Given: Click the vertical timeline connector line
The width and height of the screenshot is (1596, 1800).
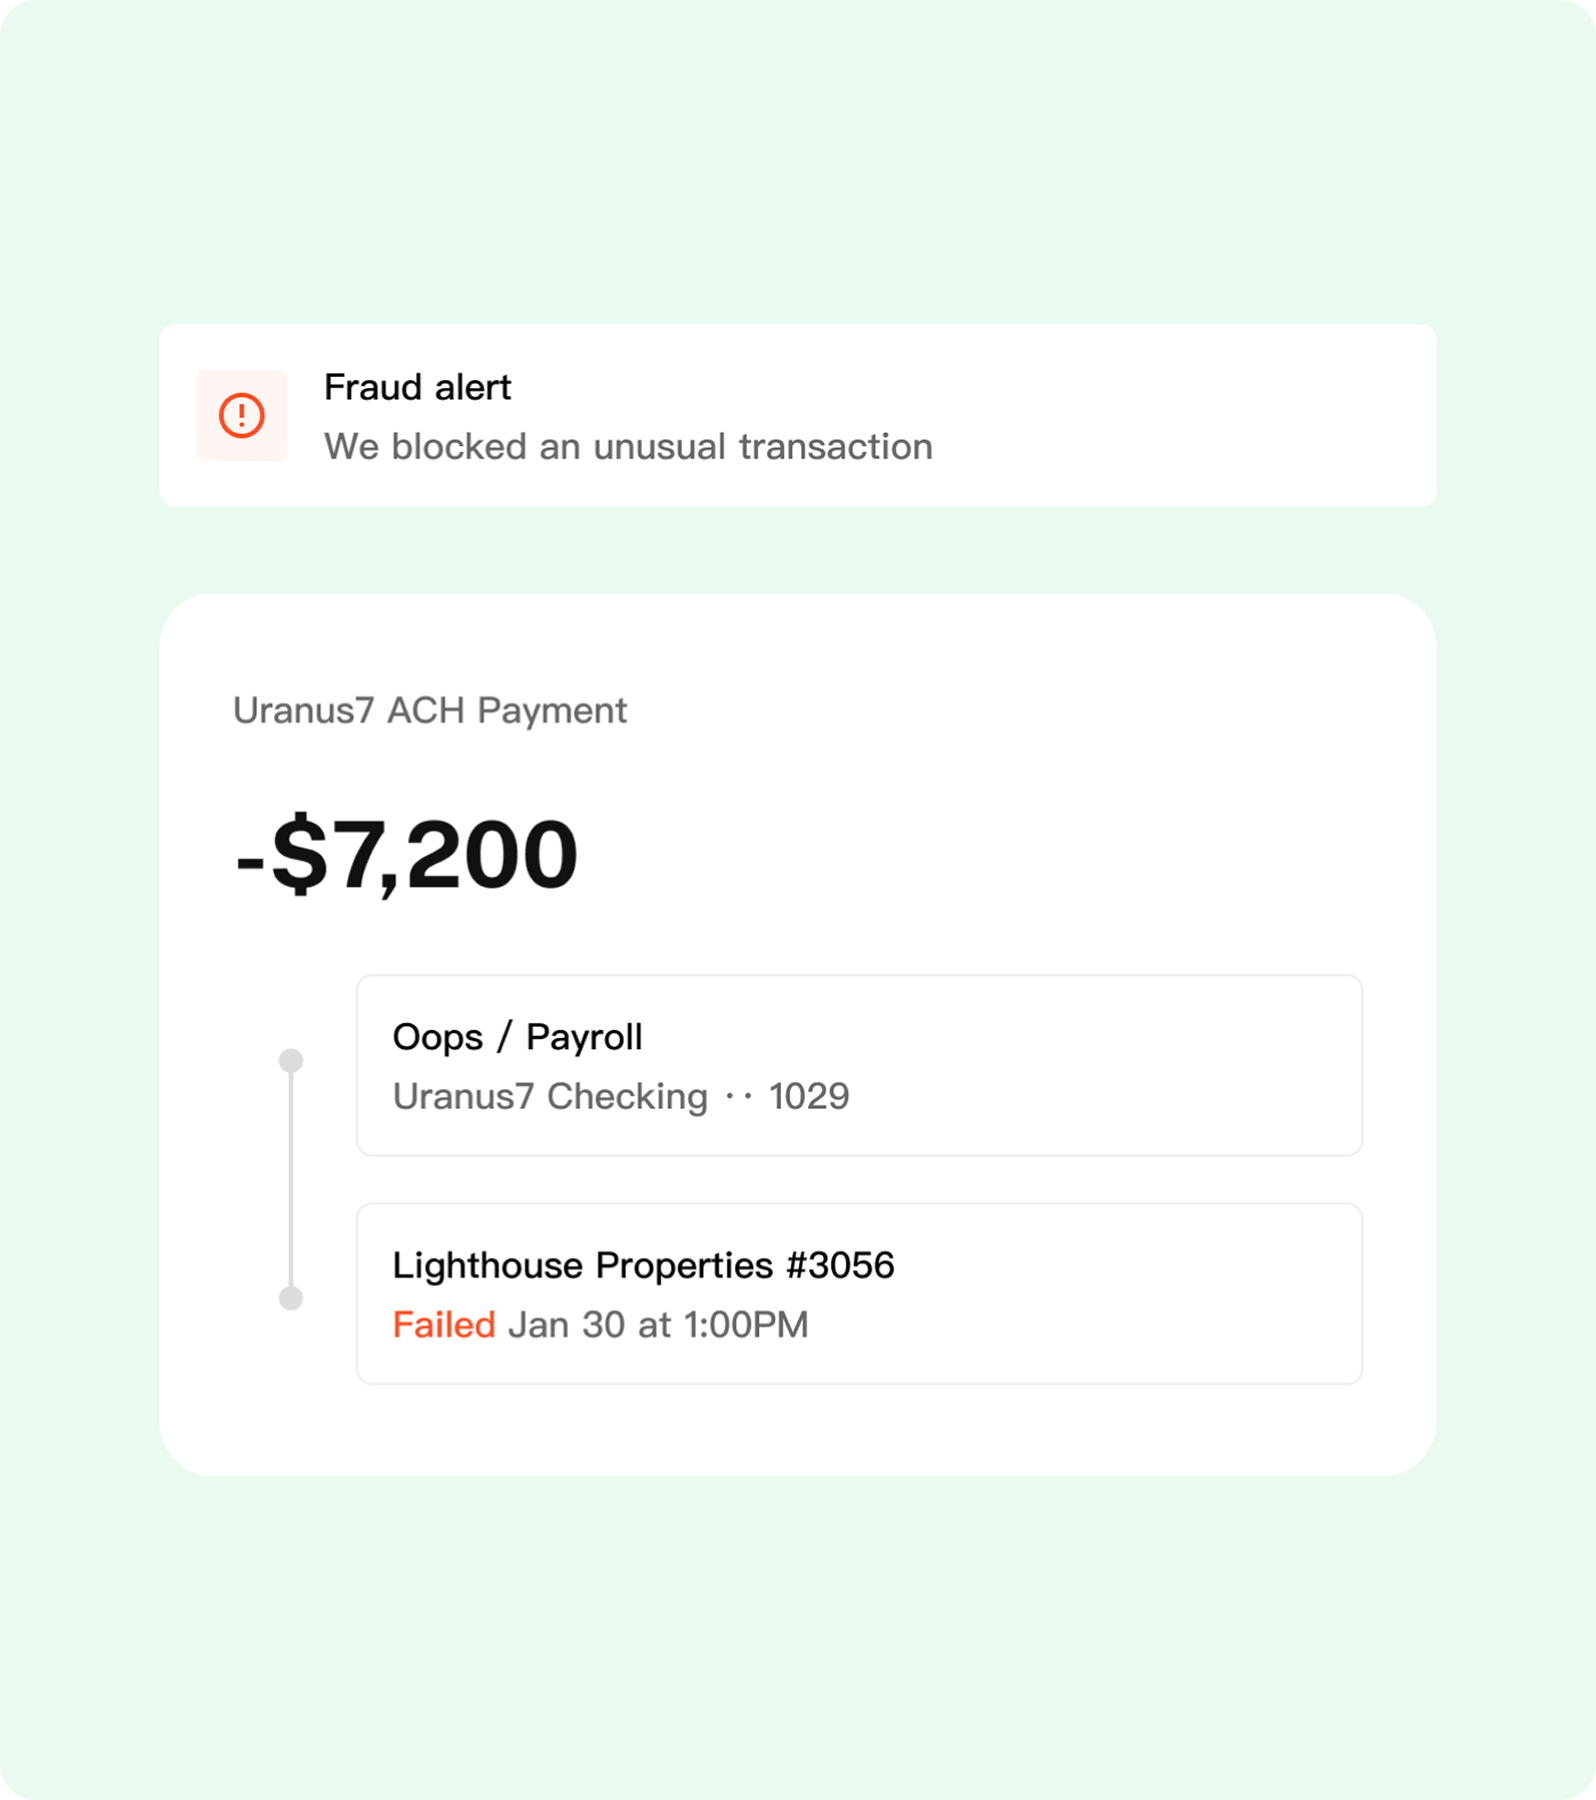Looking at the screenshot, I should 291,1180.
